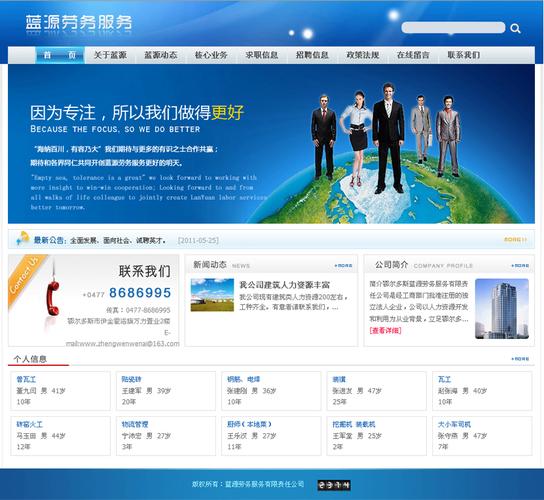Open the 在线留言 menu item
Screen dimensions: 544x500
pos(413,55)
